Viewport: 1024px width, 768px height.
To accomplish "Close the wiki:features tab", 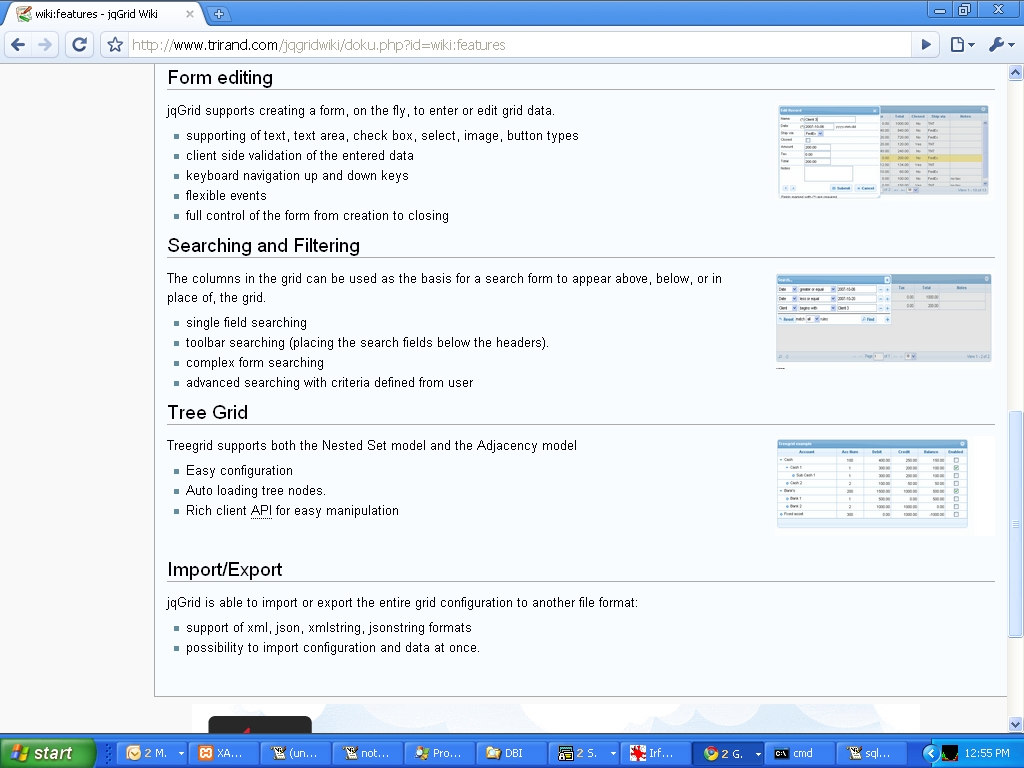I will coord(189,14).
